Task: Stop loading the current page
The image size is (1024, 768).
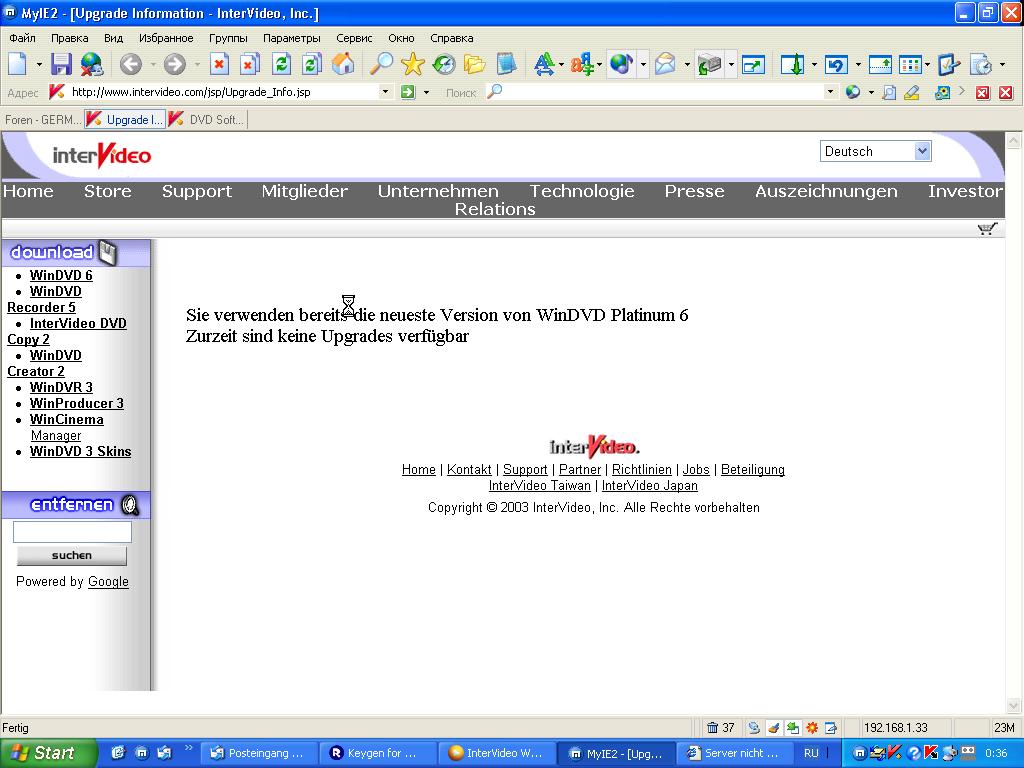Action: point(219,64)
